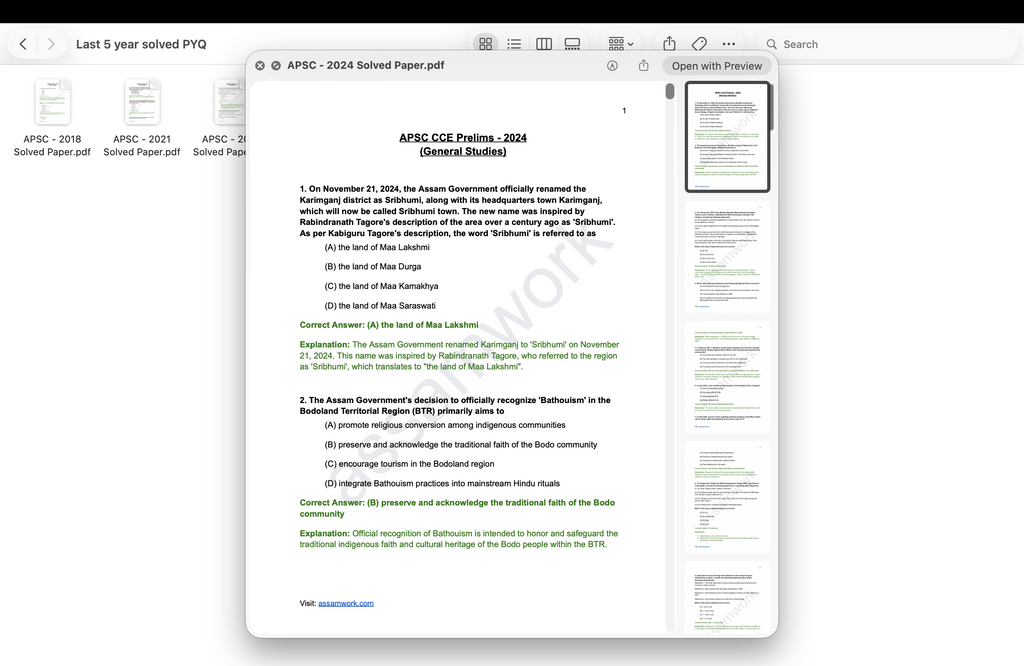The height and width of the screenshot is (666, 1024).
Task: Click option (C) encourage tourism in Bodoland
Action: coord(409,464)
